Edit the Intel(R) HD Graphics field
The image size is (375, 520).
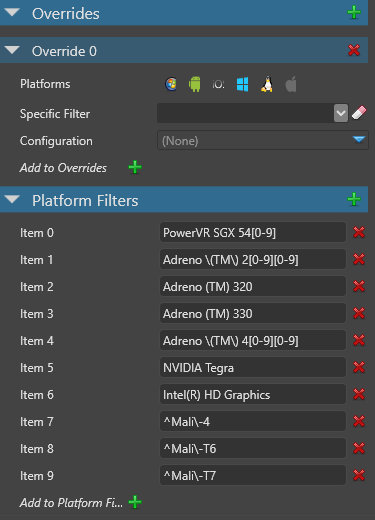(x=253, y=394)
